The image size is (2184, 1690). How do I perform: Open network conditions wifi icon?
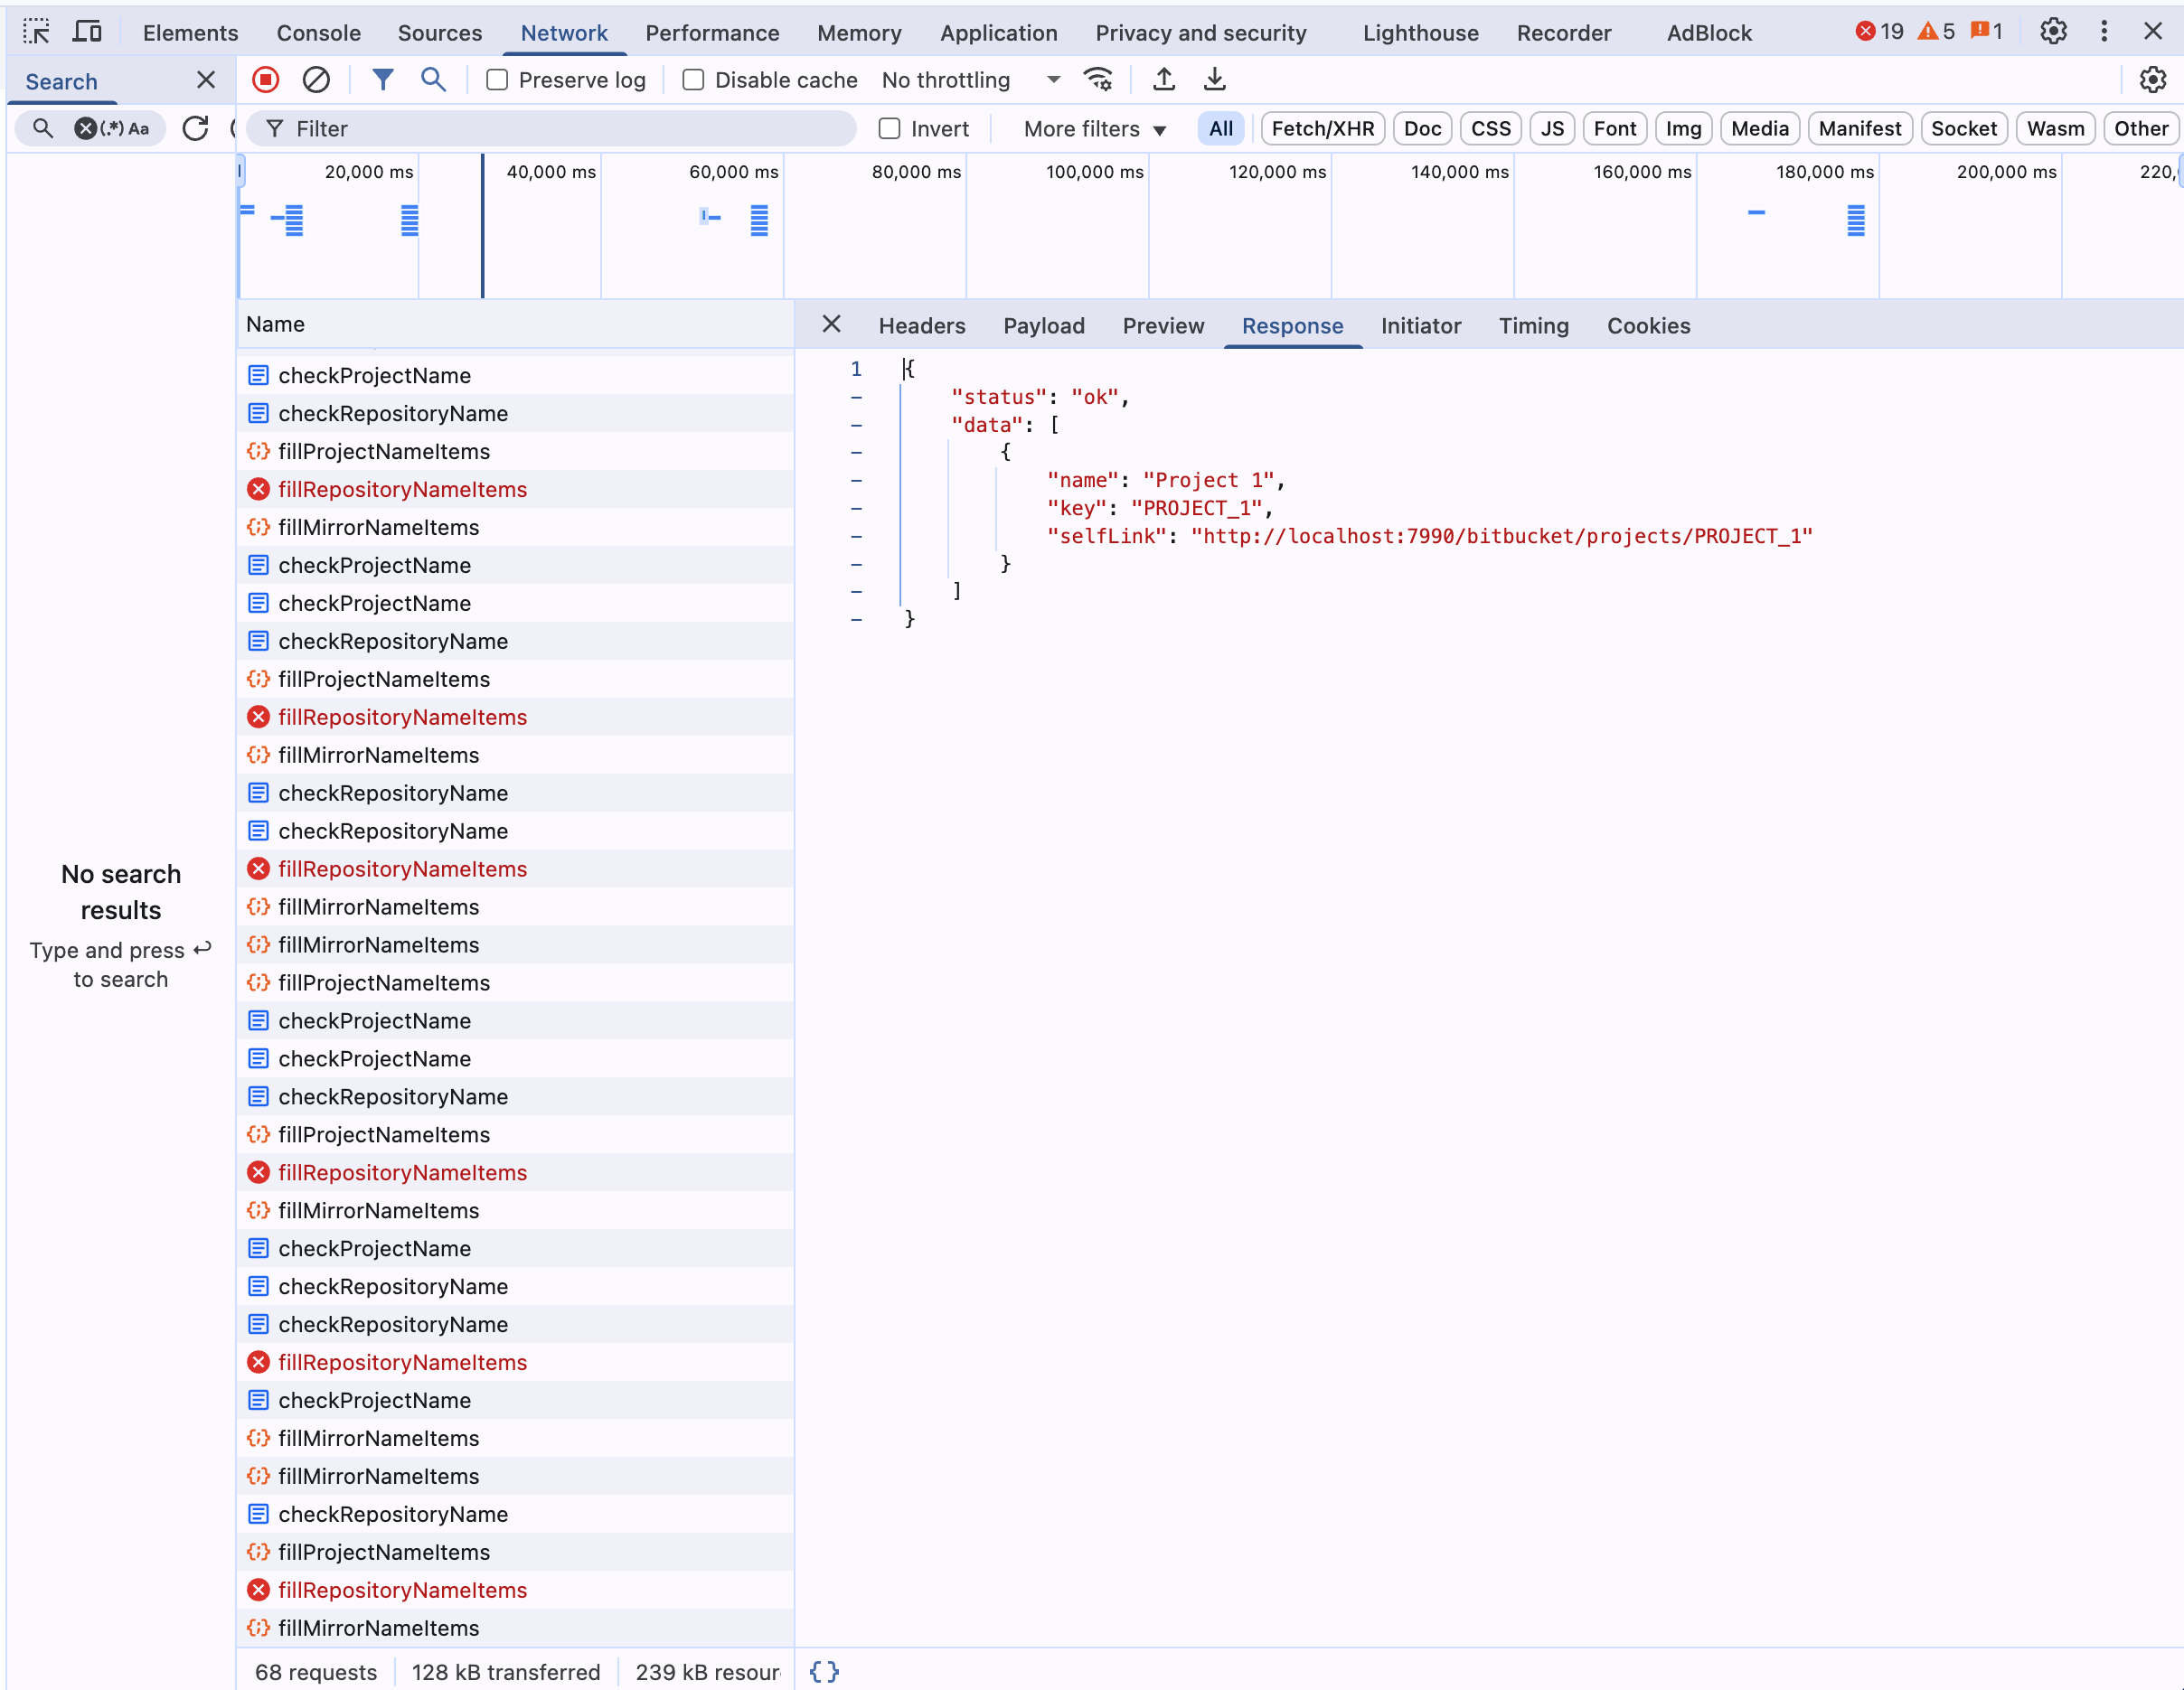click(1098, 80)
